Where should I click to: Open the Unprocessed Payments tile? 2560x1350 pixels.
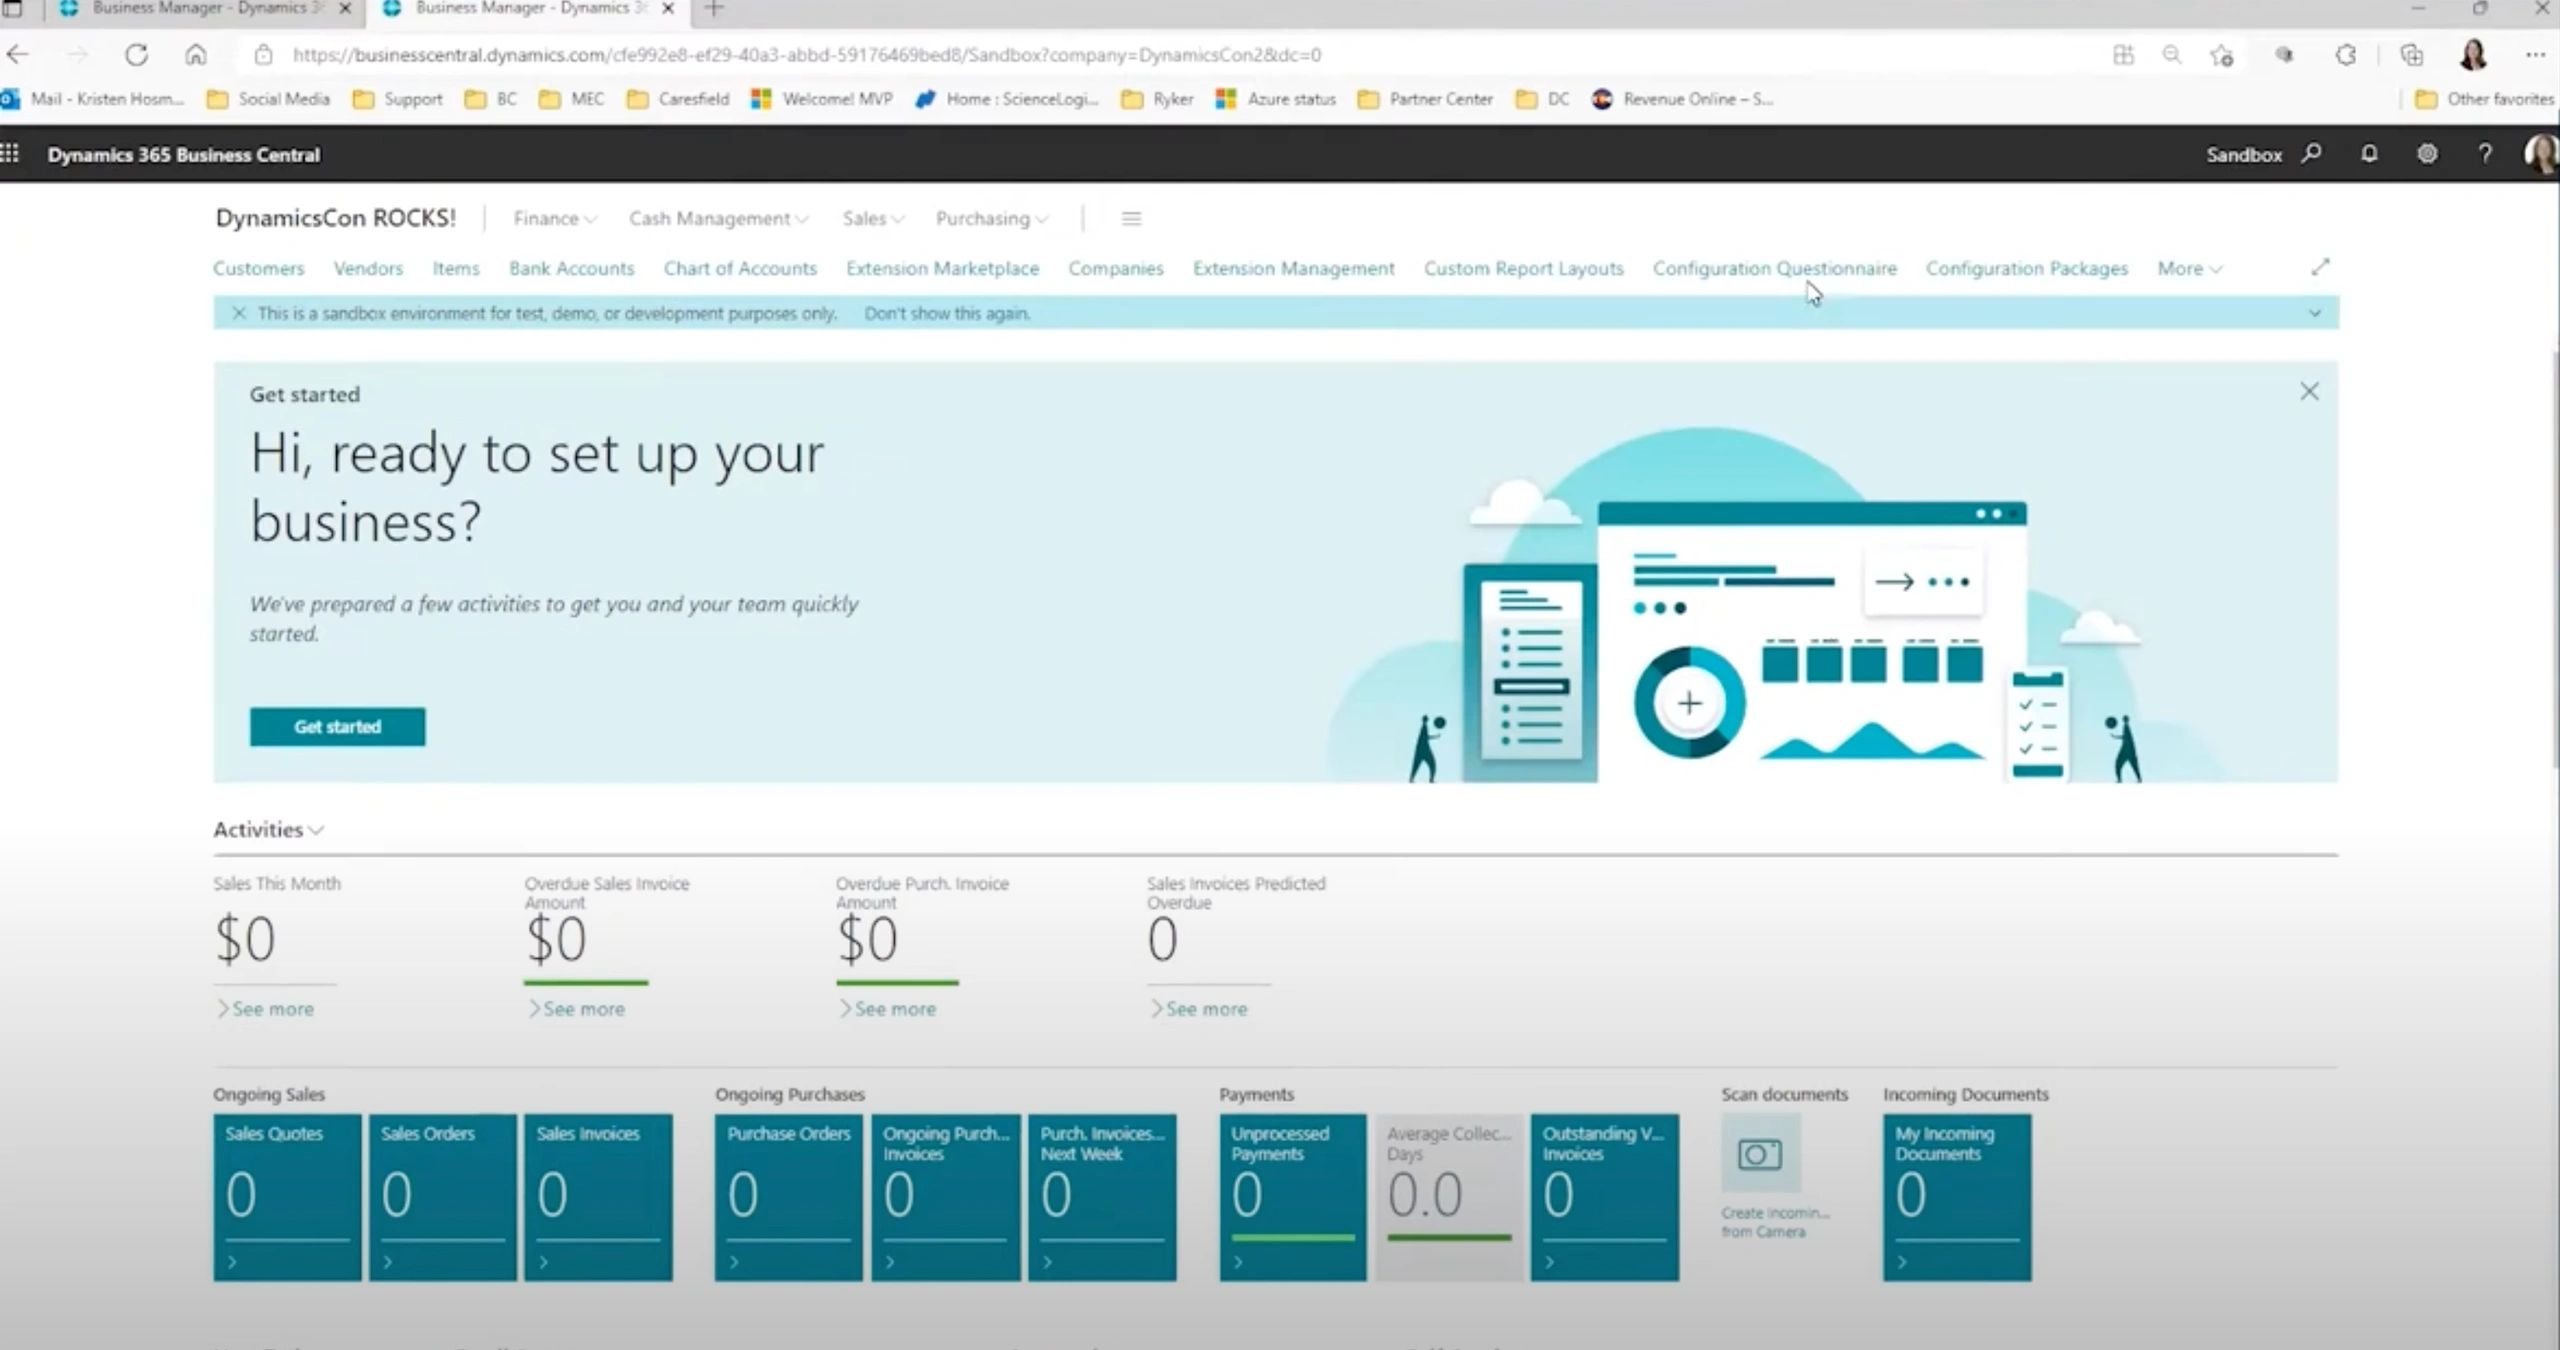click(x=1292, y=1197)
